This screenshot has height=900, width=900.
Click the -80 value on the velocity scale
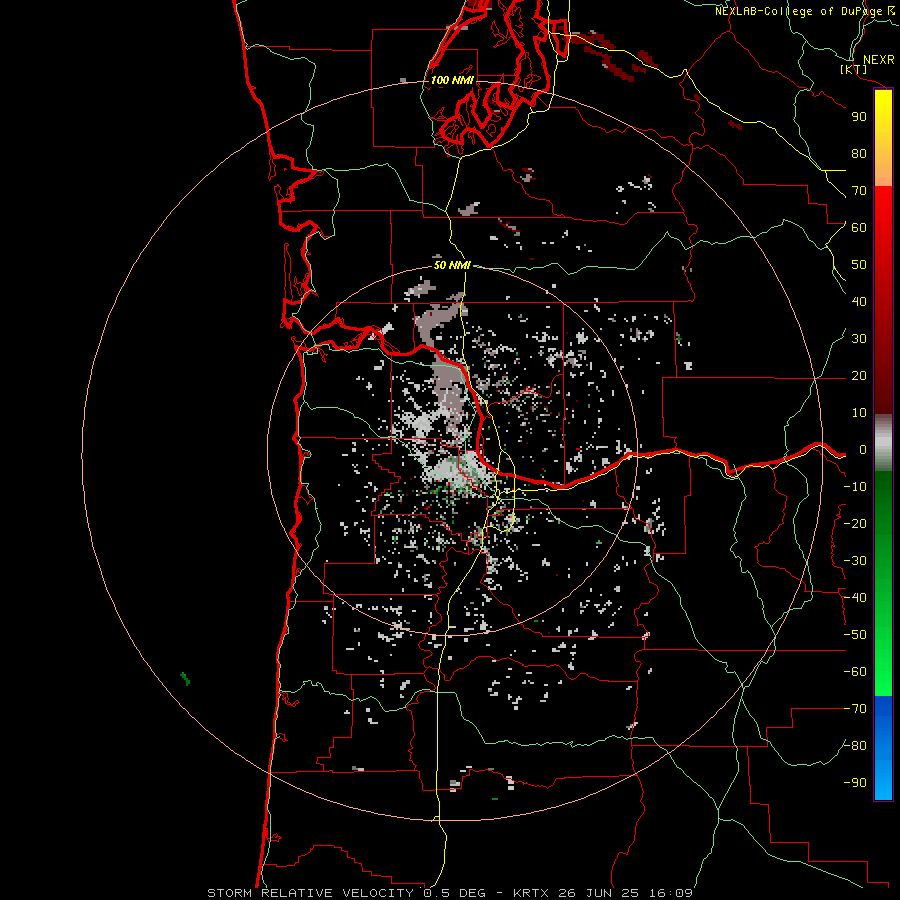855,746
